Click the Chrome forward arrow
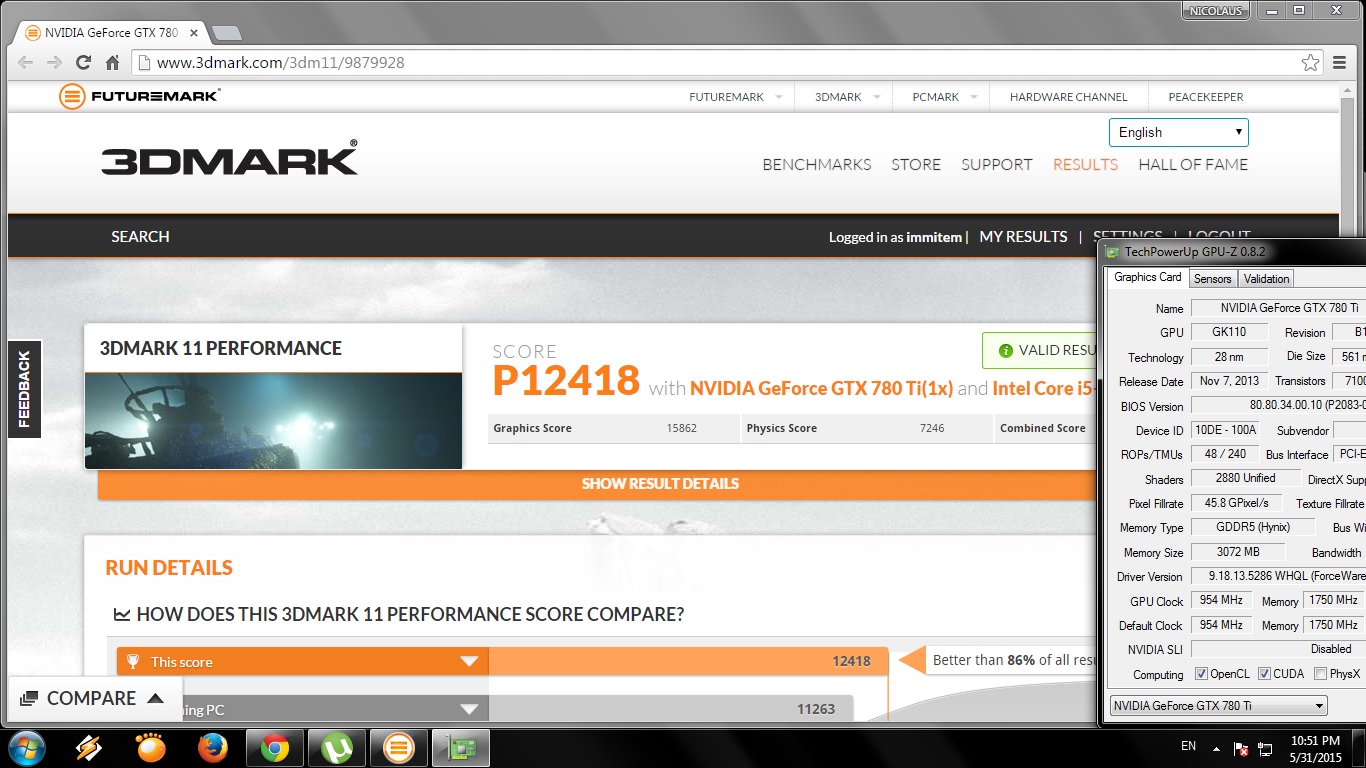The width and height of the screenshot is (1366, 768). (x=55, y=62)
